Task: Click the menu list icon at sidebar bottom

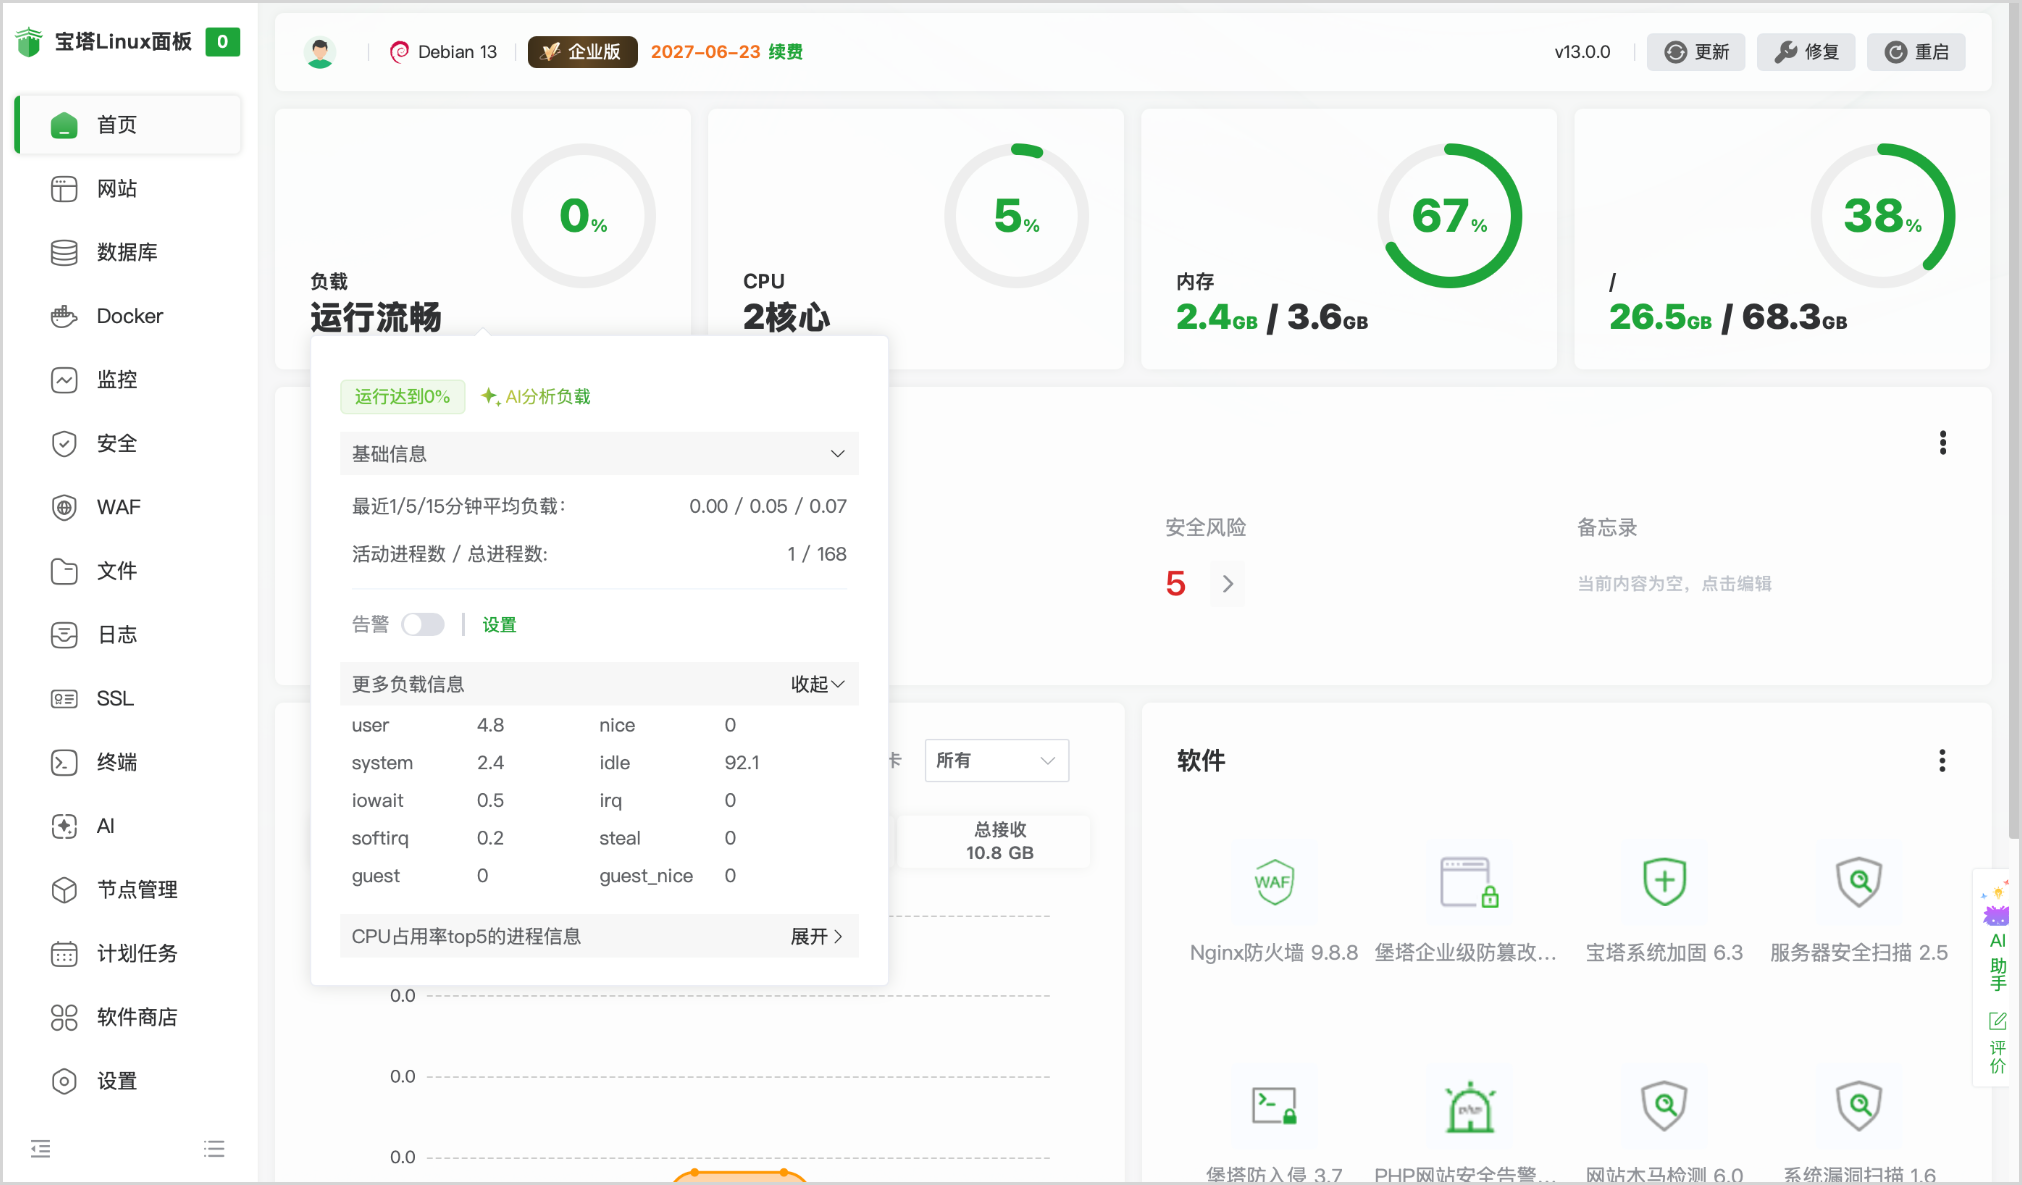Action: pyautogui.click(x=214, y=1148)
